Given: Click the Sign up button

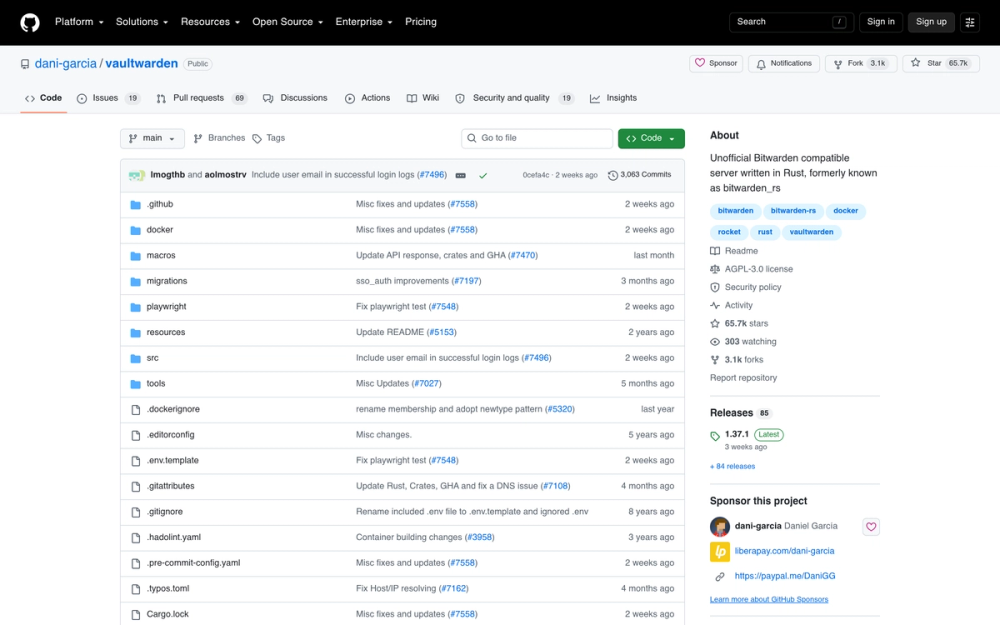Looking at the screenshot, I should point(931,22).
